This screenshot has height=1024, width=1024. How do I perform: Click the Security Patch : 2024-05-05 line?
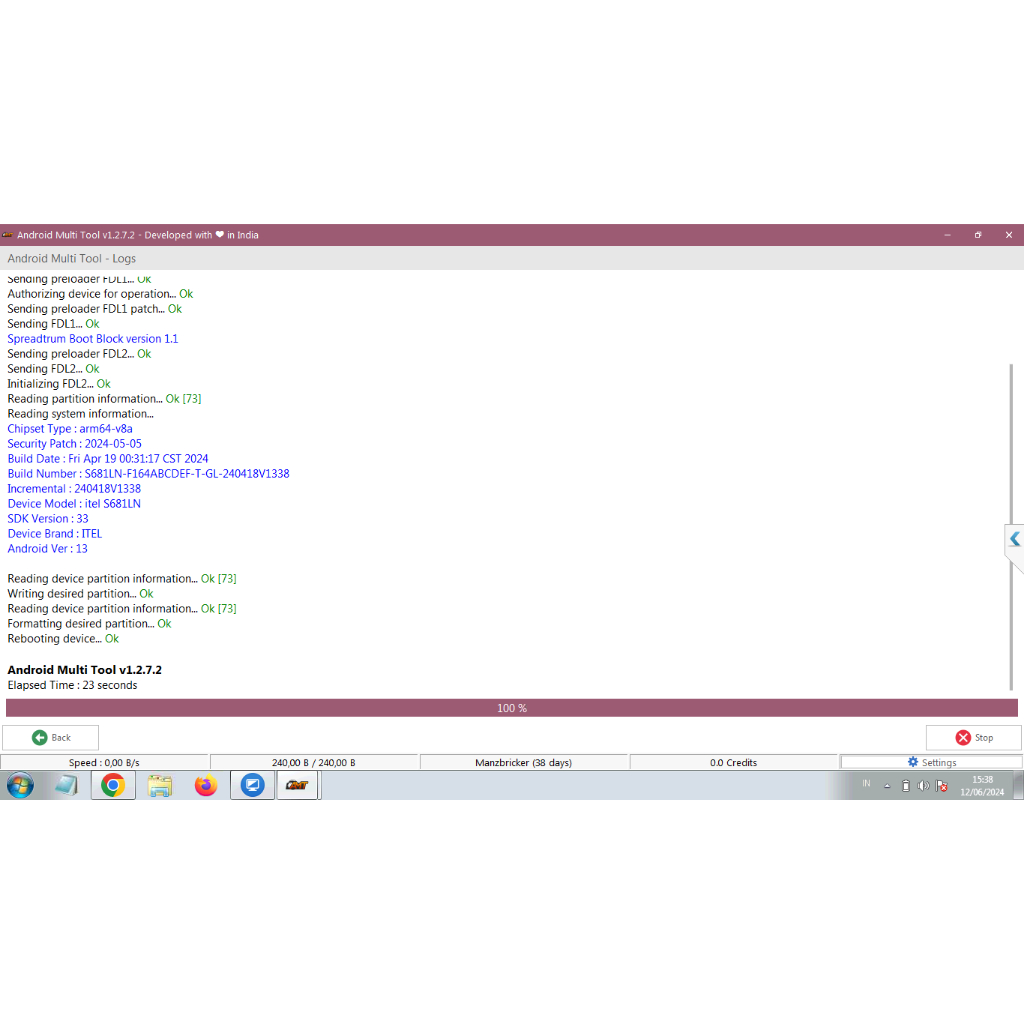74,443
